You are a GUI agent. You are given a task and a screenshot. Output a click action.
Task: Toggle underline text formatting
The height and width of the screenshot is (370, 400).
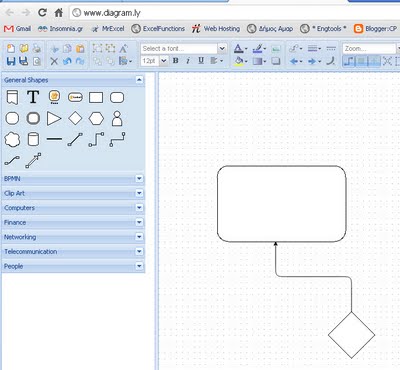(x=201, y=61)
